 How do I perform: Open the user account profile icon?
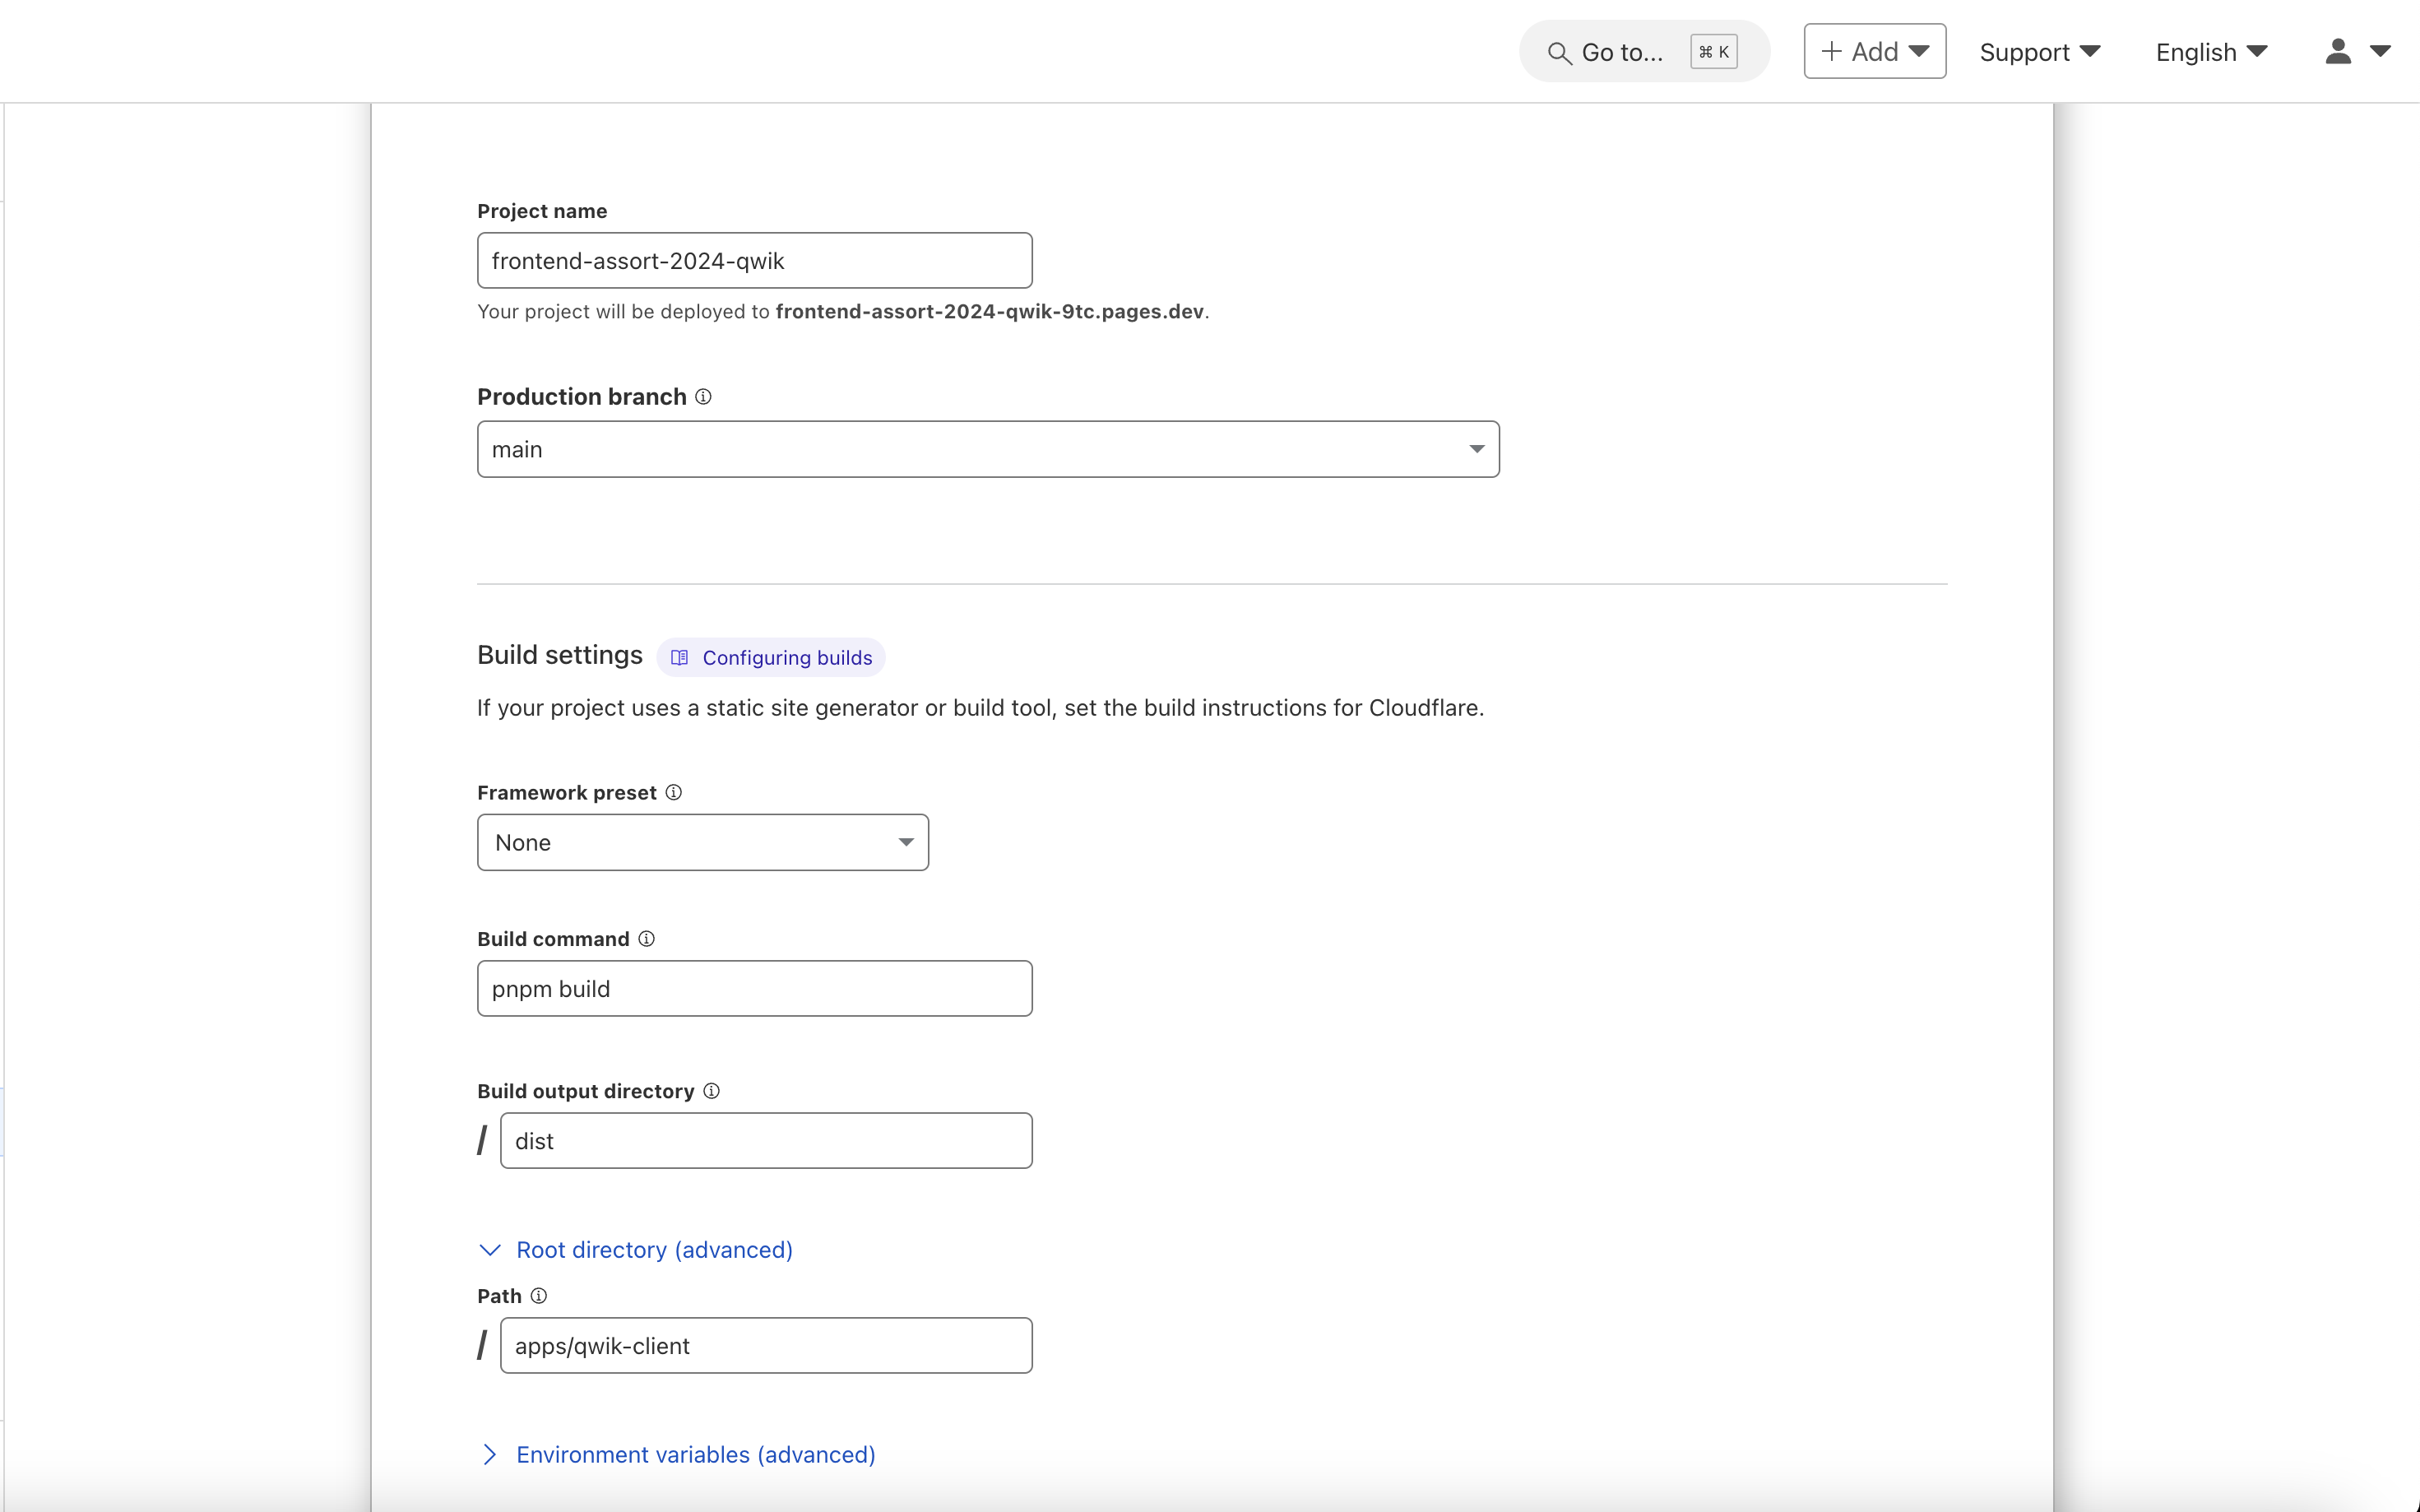click(x=2337, y=52)
